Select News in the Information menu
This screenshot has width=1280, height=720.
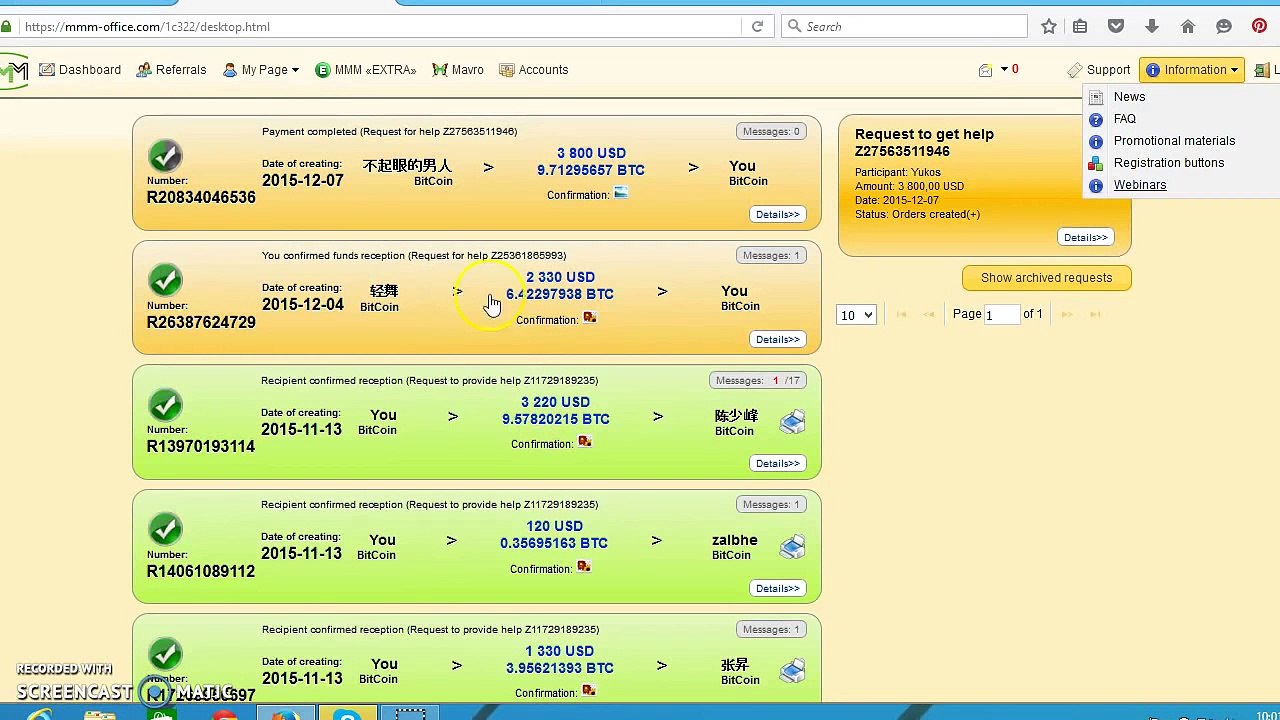1129,97
